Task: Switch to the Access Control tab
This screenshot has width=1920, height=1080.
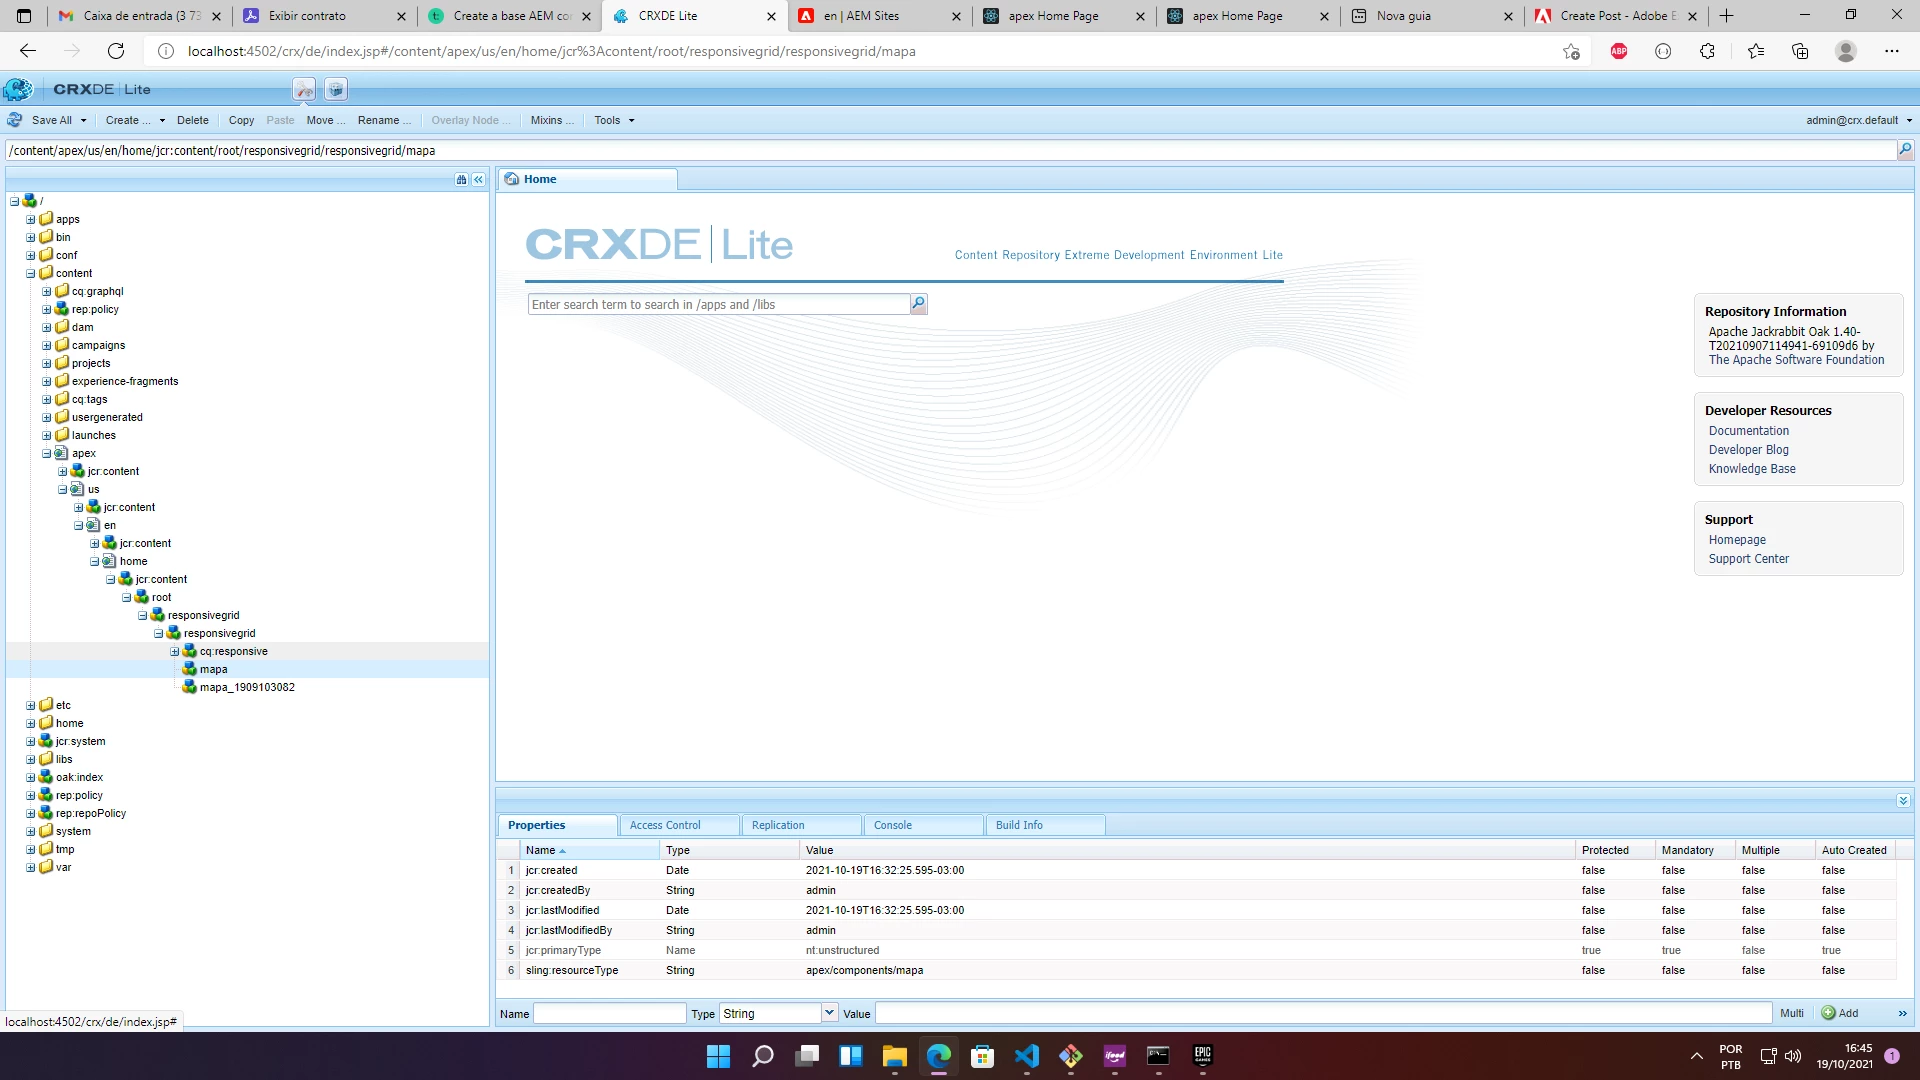Action: click(665, 825)
